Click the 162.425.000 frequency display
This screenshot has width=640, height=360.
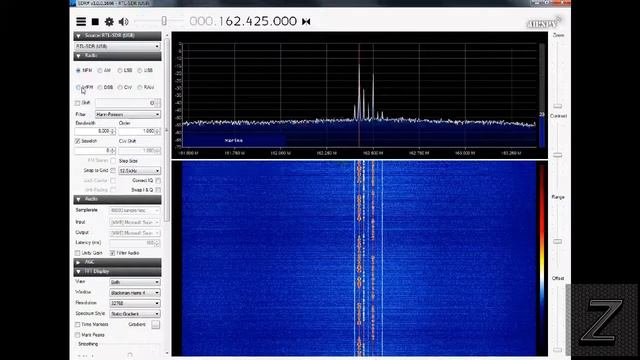(243, 21)
